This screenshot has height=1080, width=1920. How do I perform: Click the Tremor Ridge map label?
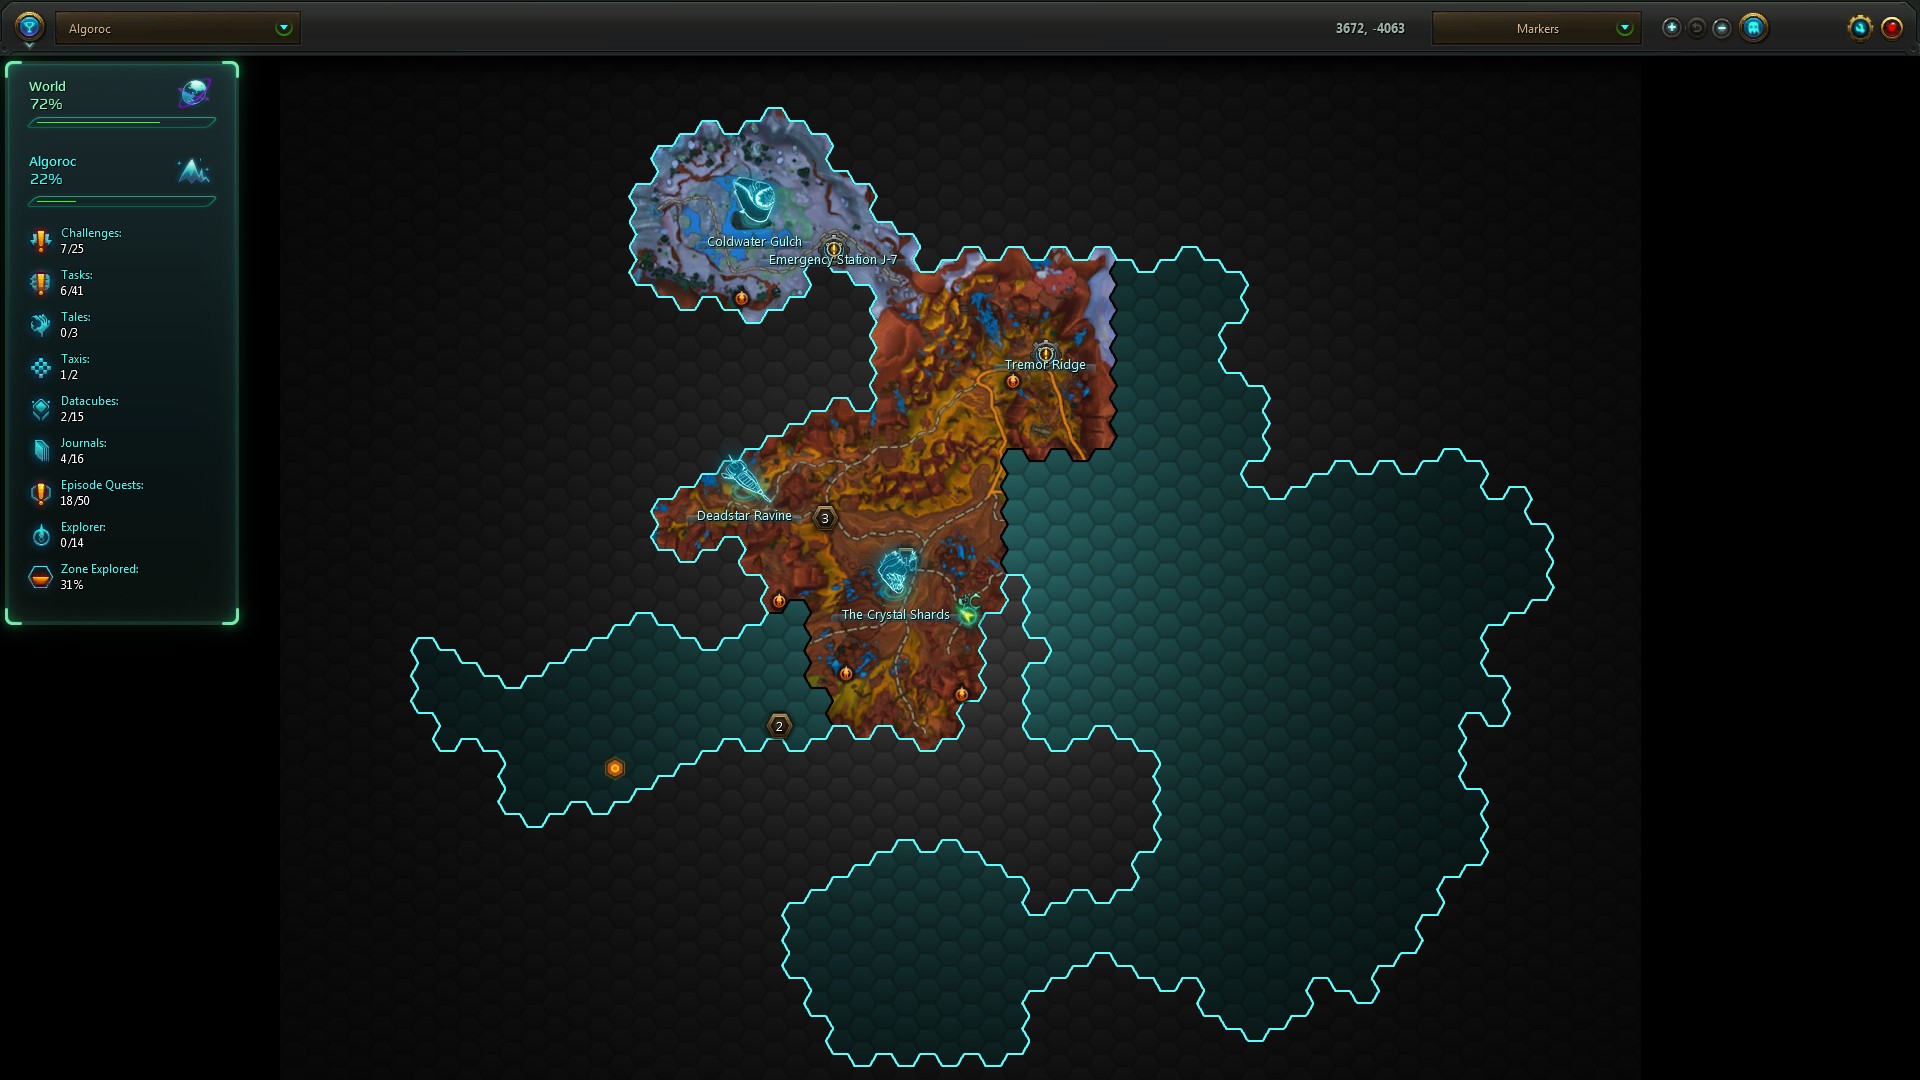coord(1045,365)
